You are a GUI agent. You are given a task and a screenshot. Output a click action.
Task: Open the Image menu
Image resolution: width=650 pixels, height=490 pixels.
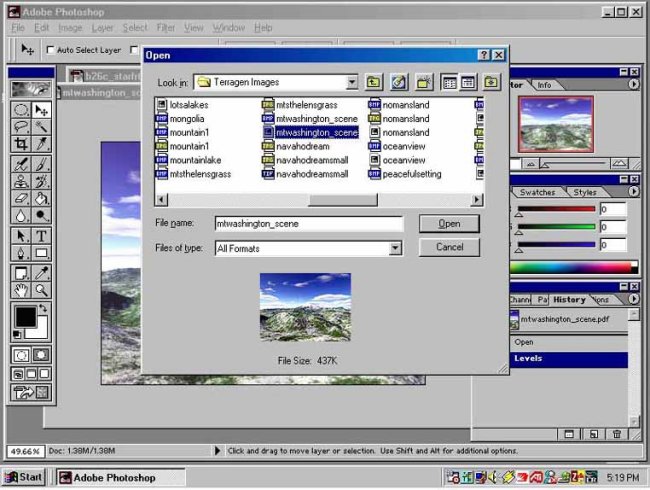70,28
